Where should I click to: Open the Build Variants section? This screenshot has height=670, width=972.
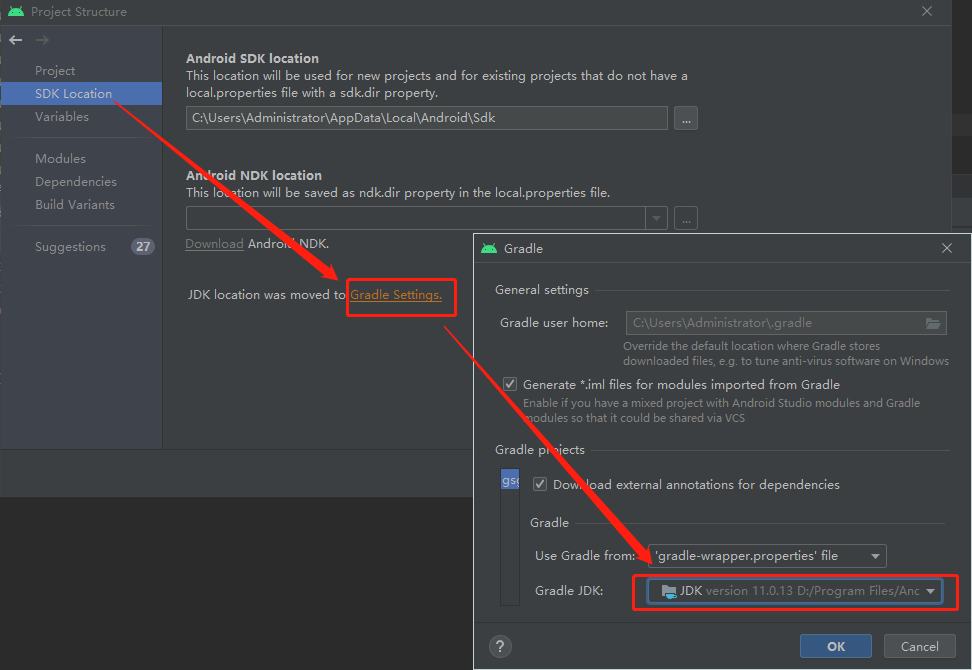pyautogui.click(x=75, y=205)
